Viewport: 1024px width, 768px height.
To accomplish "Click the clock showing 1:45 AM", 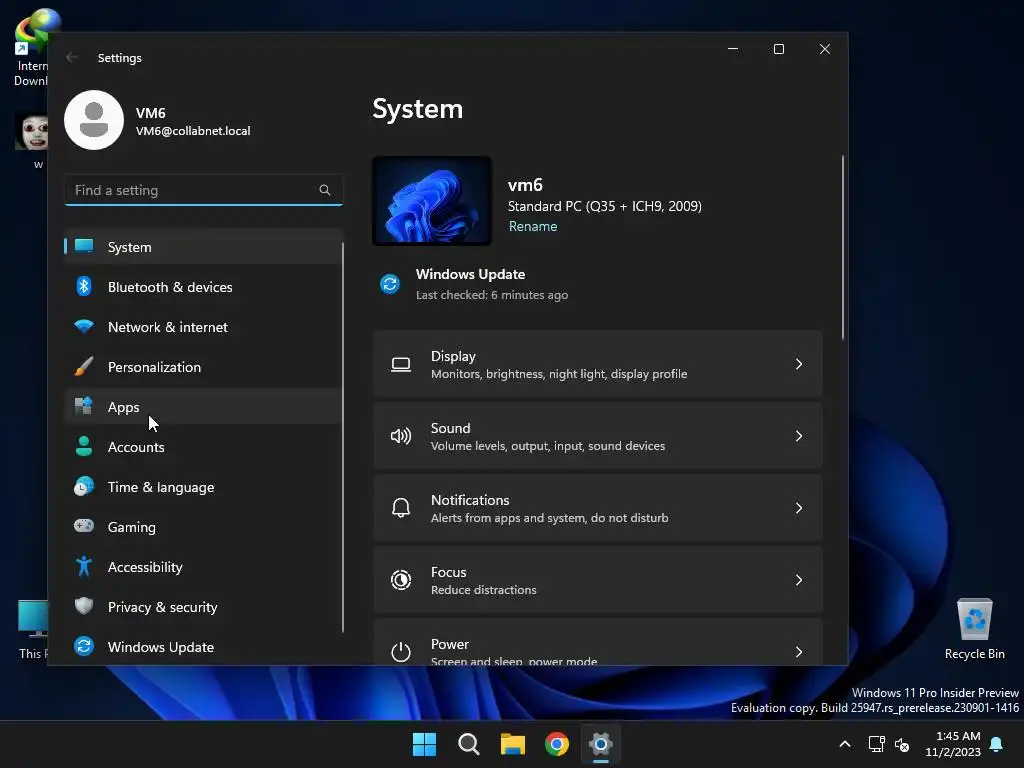I will coord(958,736).
